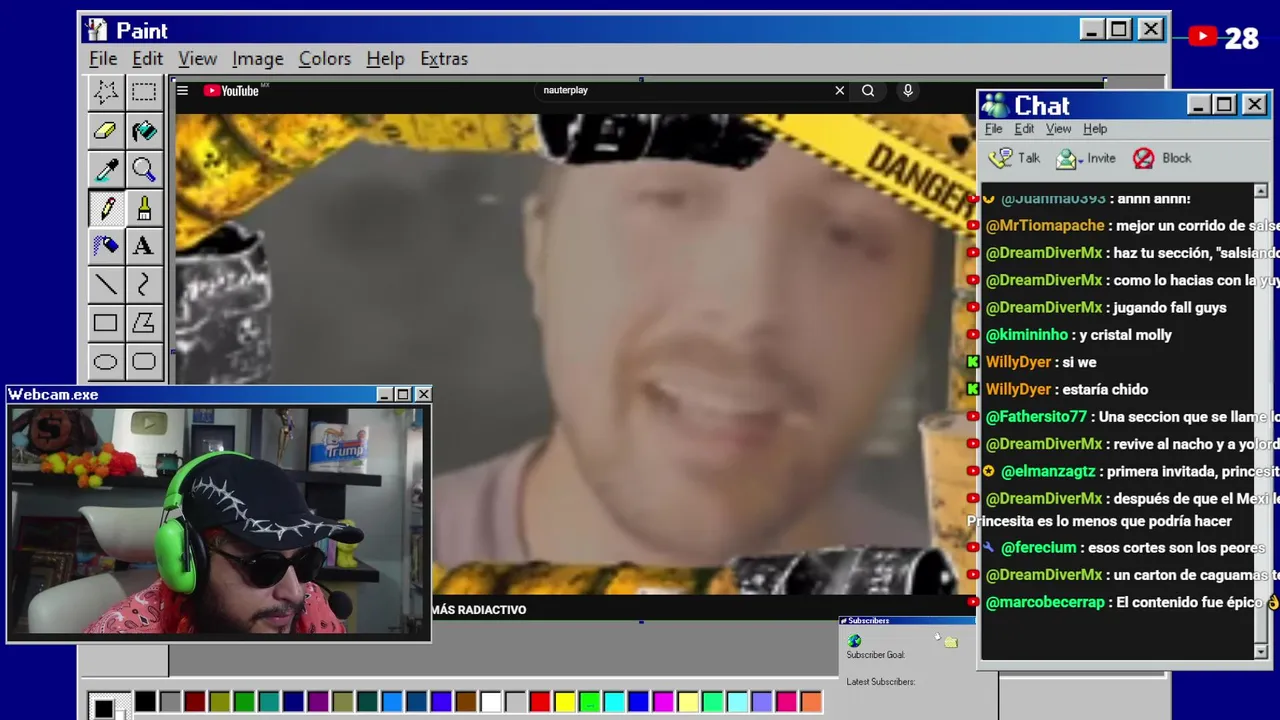Click the voice search microphone icon
The height and width of the screenshot is (720, 1280).
click(x=908, y=90)
